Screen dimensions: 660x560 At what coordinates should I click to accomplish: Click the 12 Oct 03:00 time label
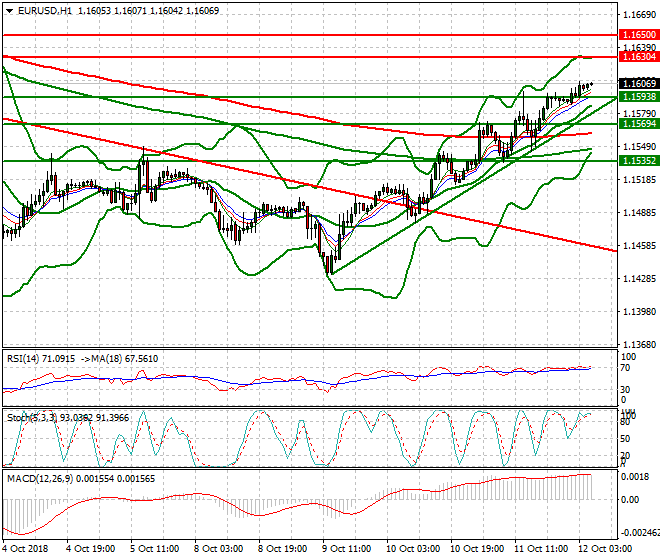coord(605,549)
